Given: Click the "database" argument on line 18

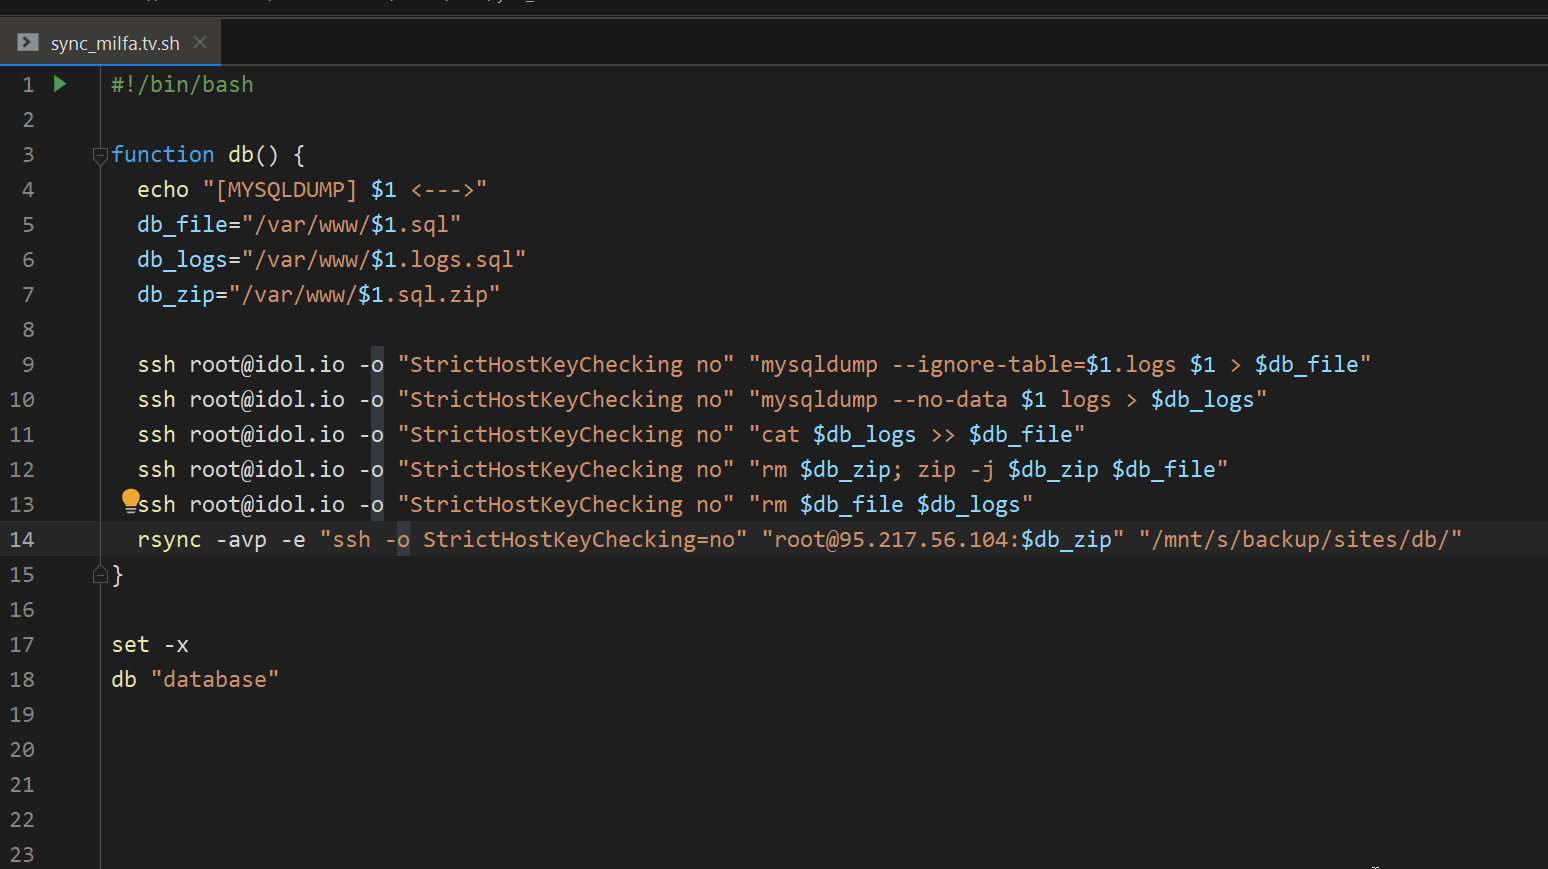Looking at the screenshot, I should pos(215,680).
